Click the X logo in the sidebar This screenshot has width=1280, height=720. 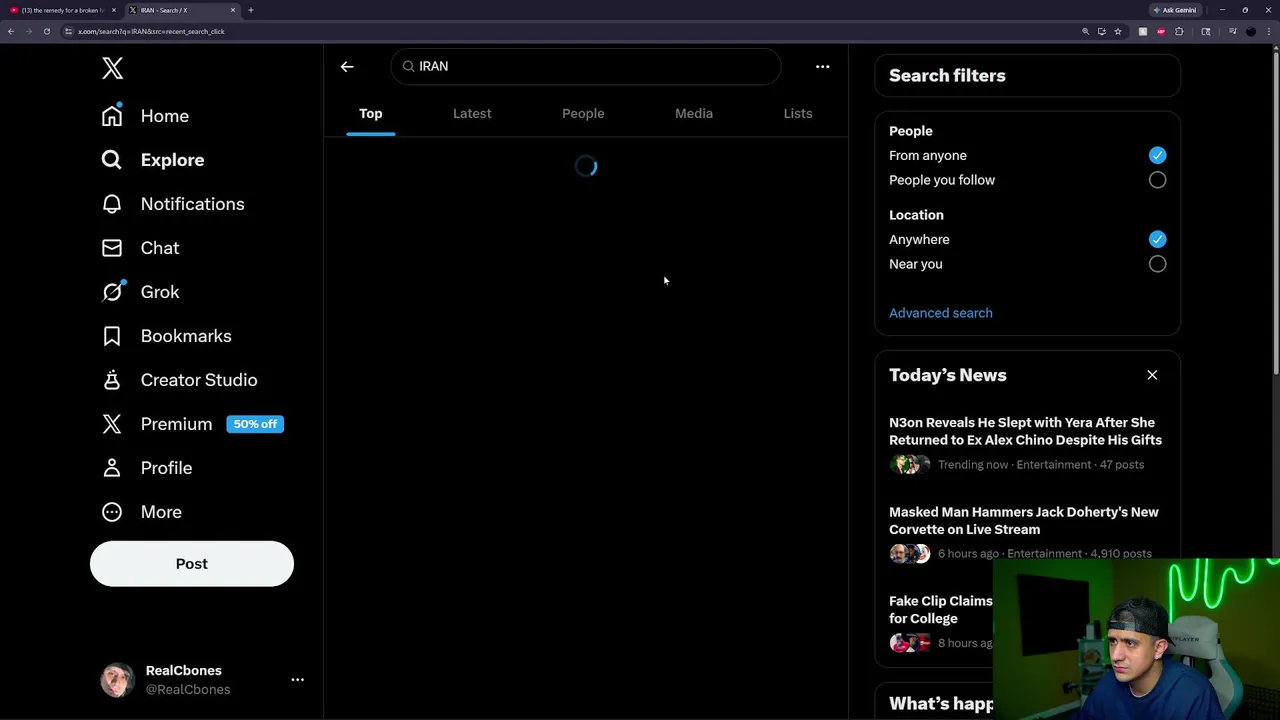112,68
